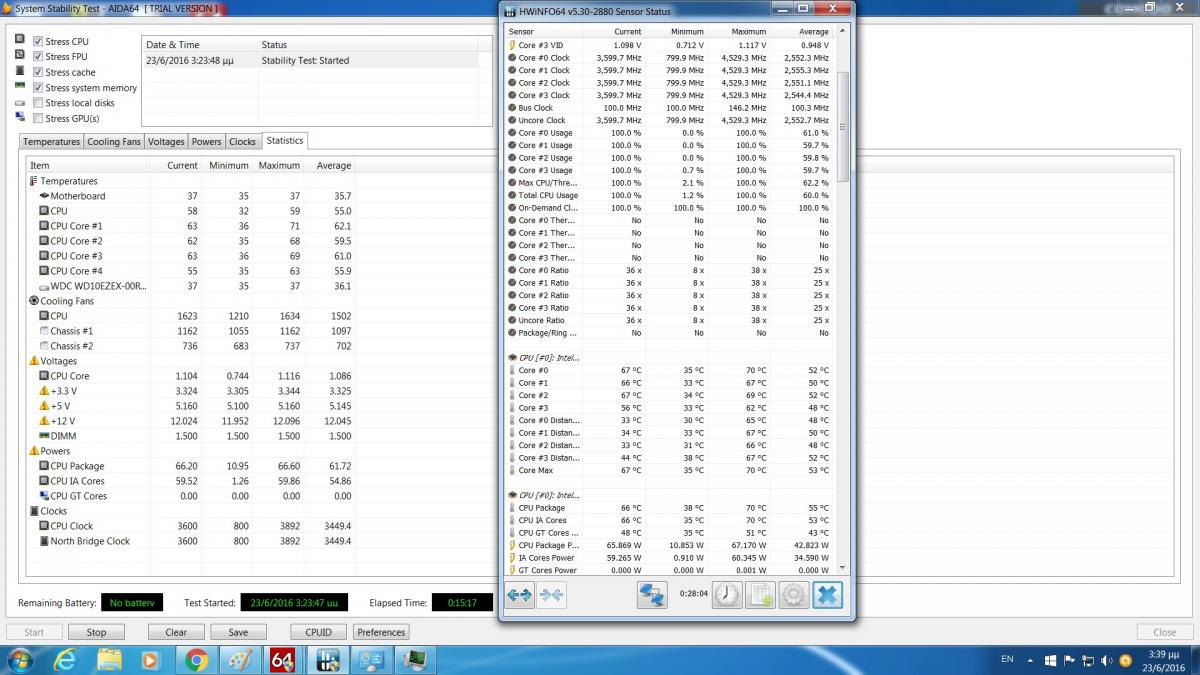The width and height of the screenshot is (1200, 675).
Task: Click the Stress FPU icon
Action: pyautogui.click(x=20, y=56)
